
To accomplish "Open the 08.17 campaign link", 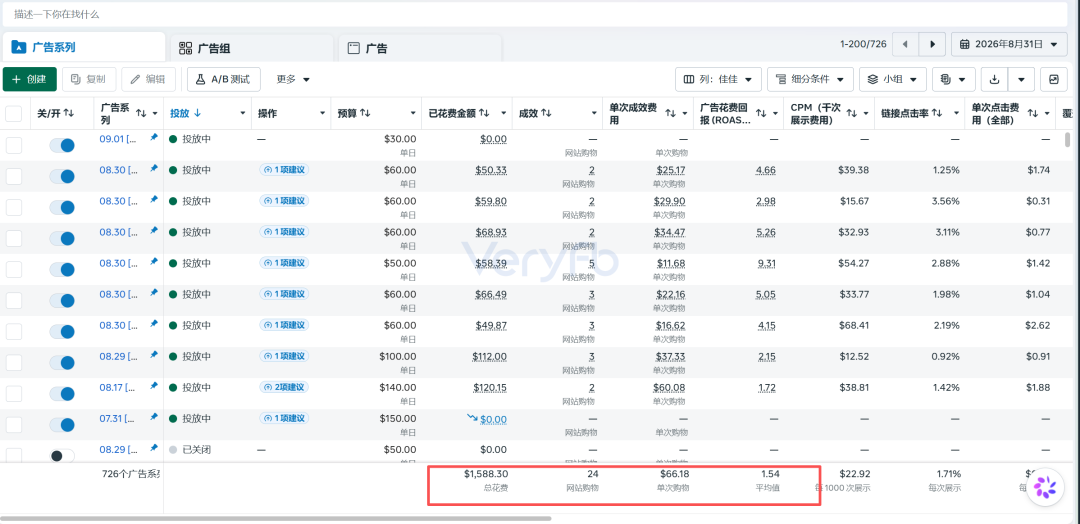I will coord(118,388).
